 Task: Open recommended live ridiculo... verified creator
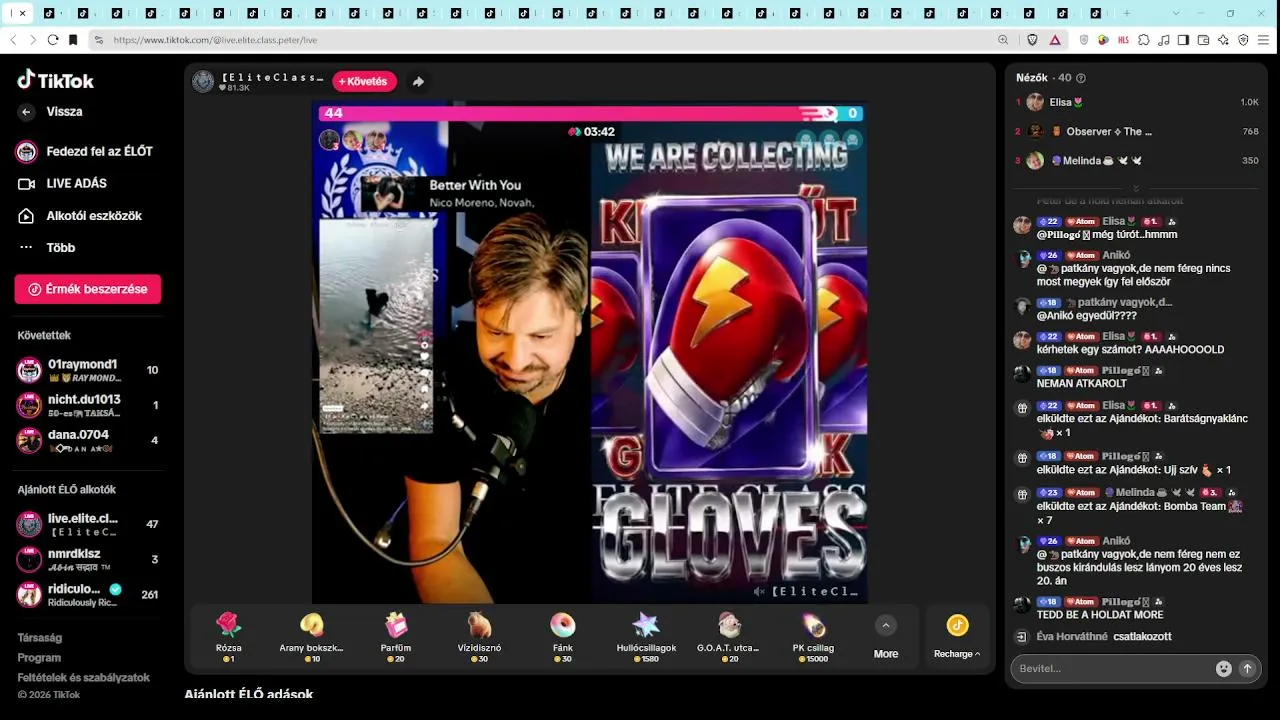88,594
